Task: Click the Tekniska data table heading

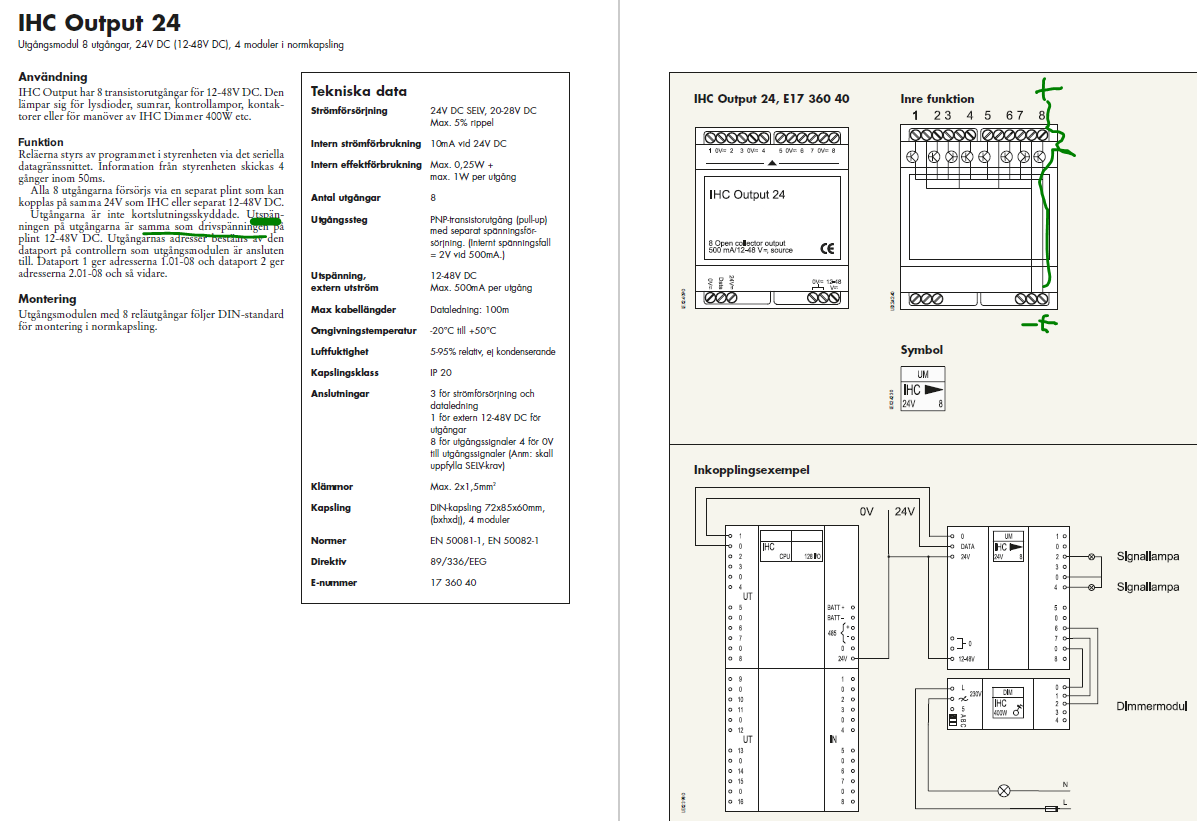Action: (359, 90)
